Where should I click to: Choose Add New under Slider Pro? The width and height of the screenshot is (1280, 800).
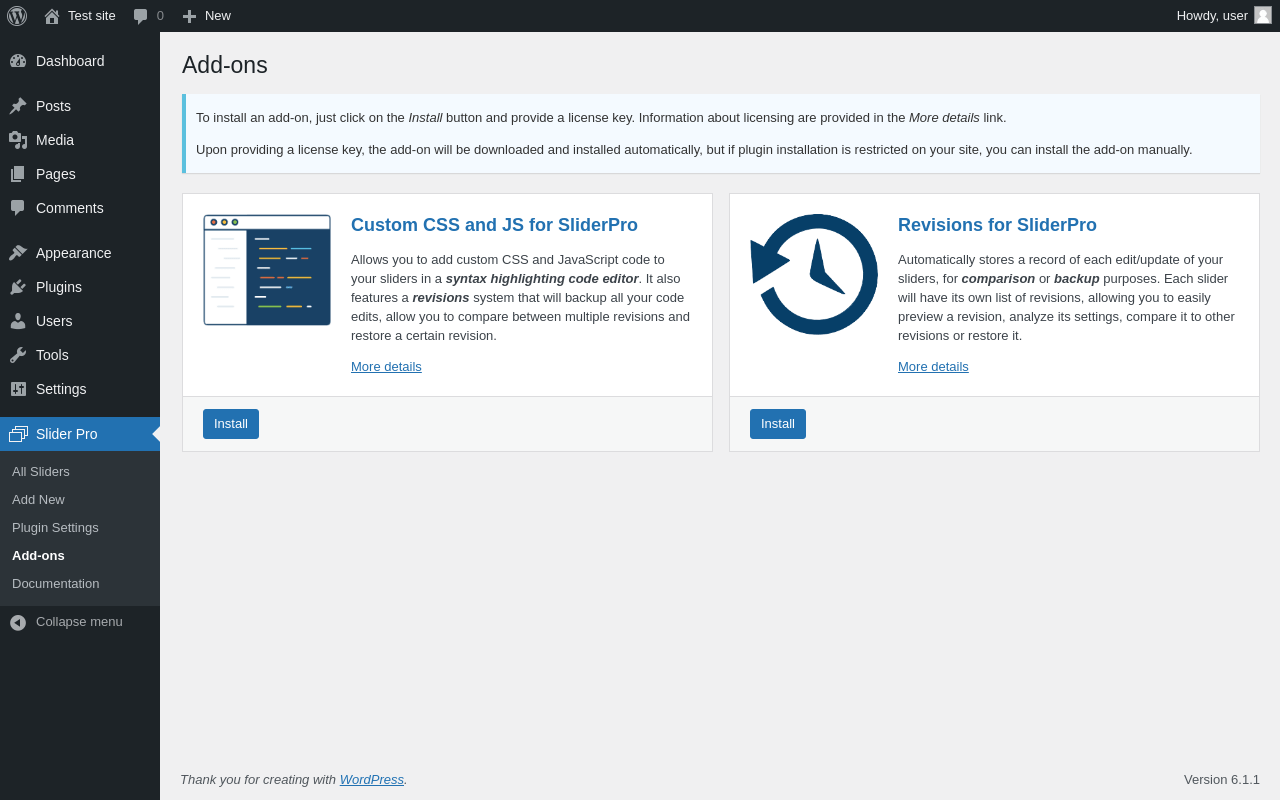pos(80,500)
